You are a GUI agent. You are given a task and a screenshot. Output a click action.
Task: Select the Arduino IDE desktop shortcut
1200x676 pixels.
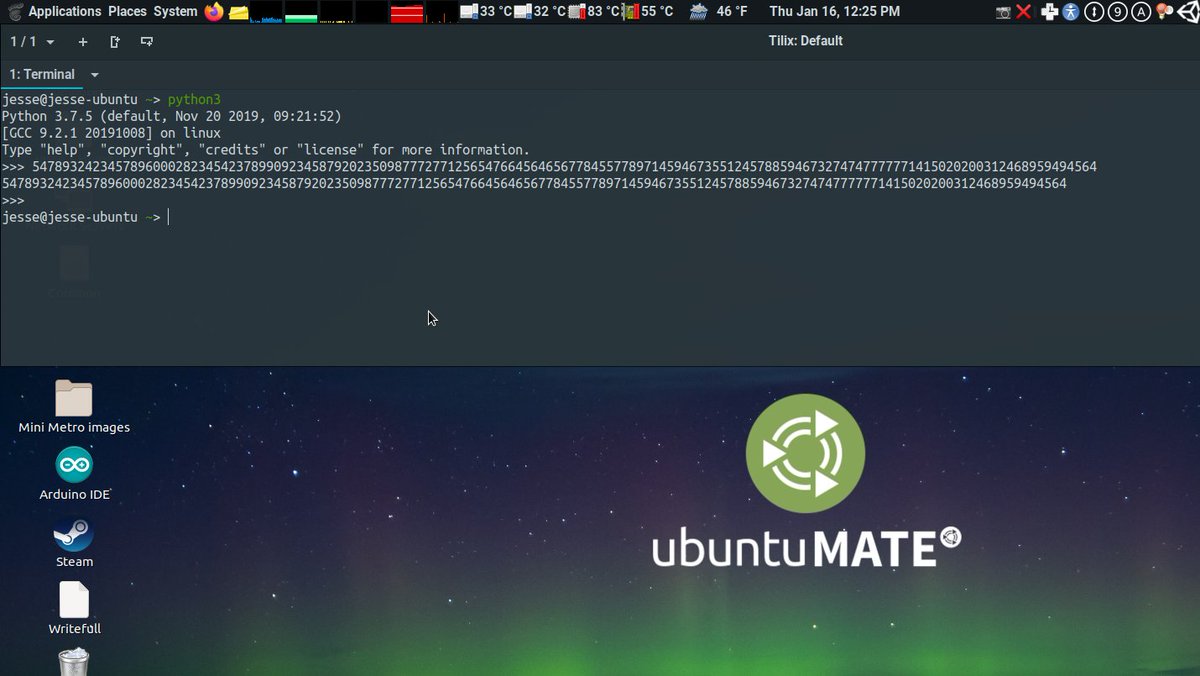[74, 474]
